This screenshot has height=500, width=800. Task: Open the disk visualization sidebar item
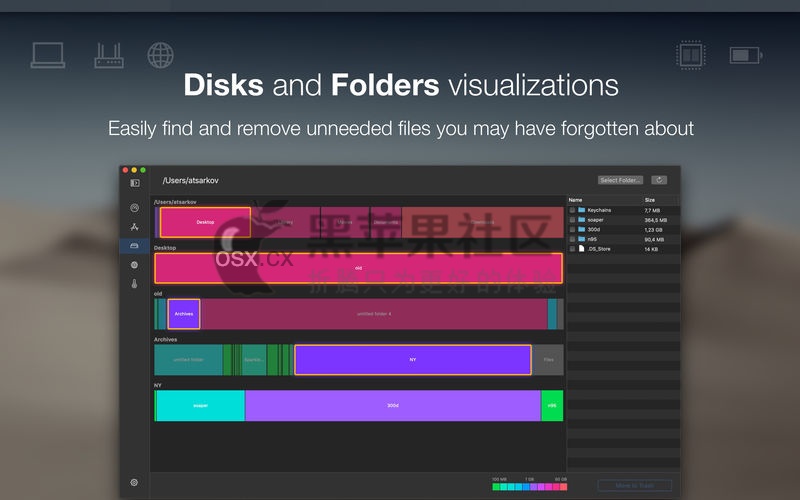point(135,246)
